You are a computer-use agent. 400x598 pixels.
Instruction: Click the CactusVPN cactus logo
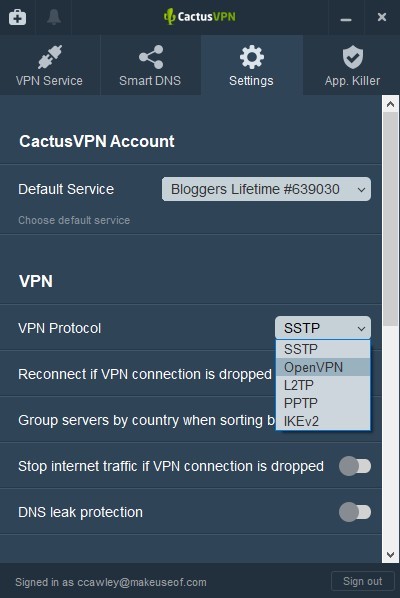coord(169,17)
